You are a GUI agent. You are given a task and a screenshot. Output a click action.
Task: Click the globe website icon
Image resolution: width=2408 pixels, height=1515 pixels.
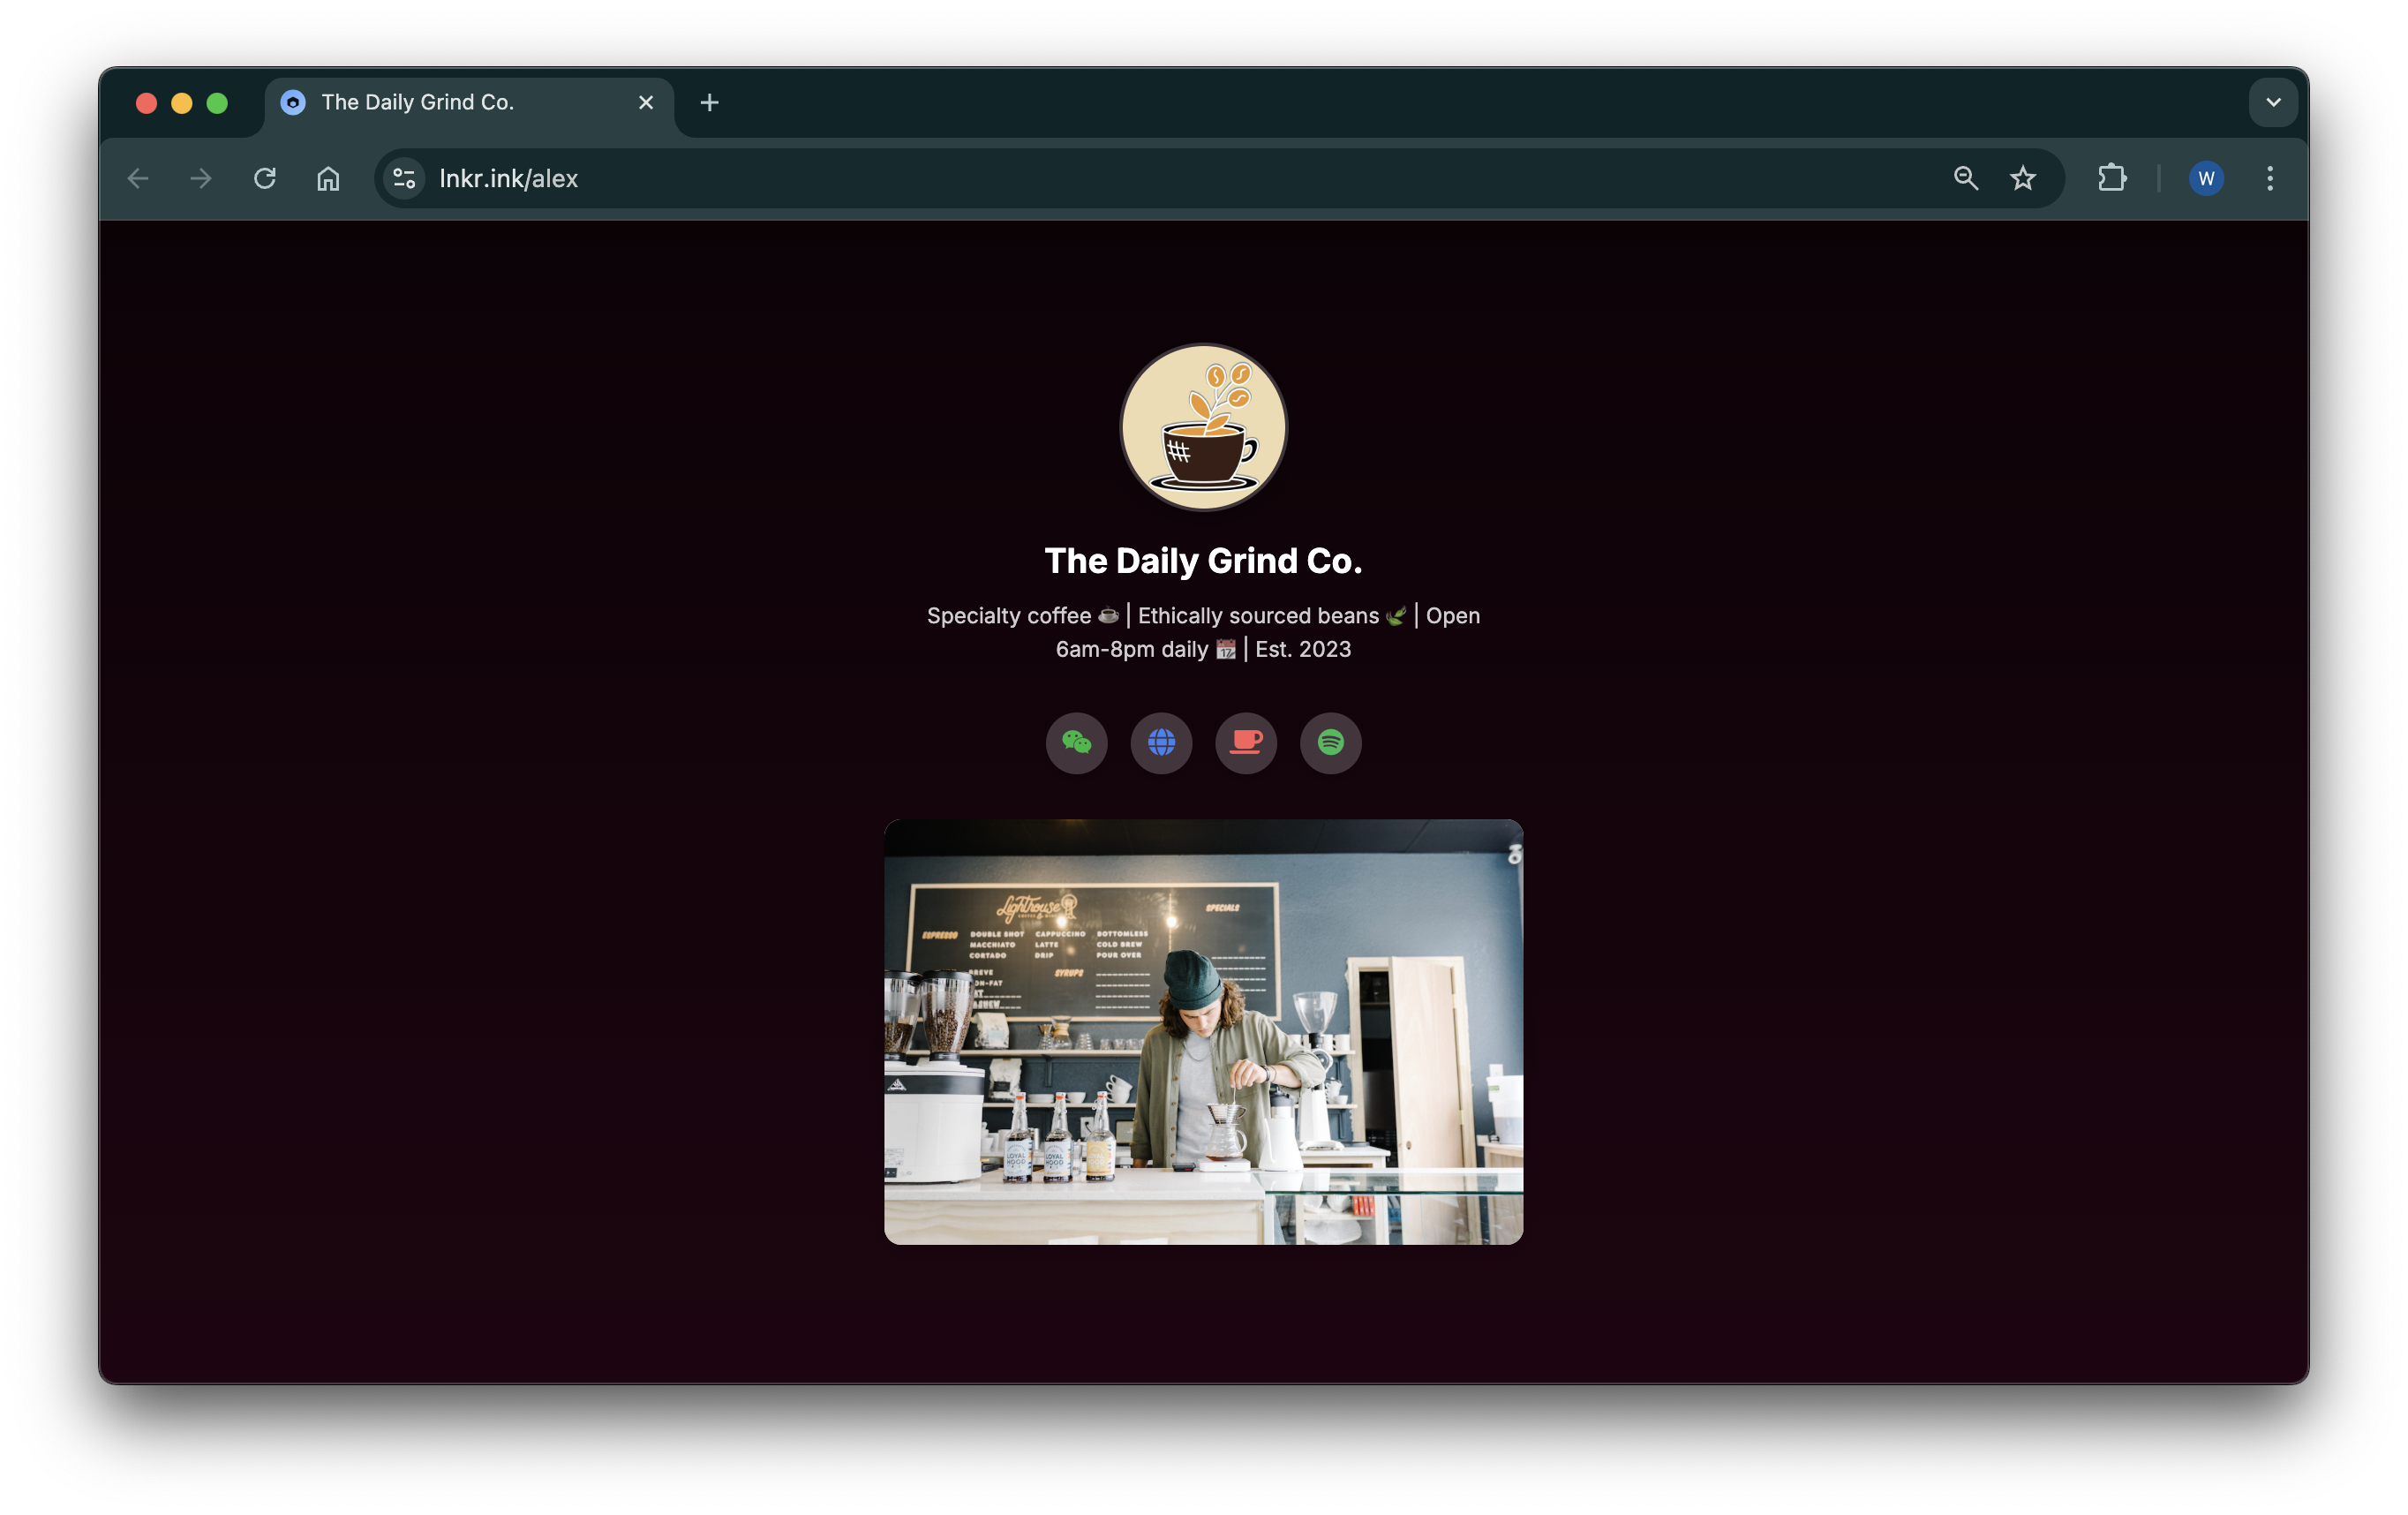point(1161,743)
